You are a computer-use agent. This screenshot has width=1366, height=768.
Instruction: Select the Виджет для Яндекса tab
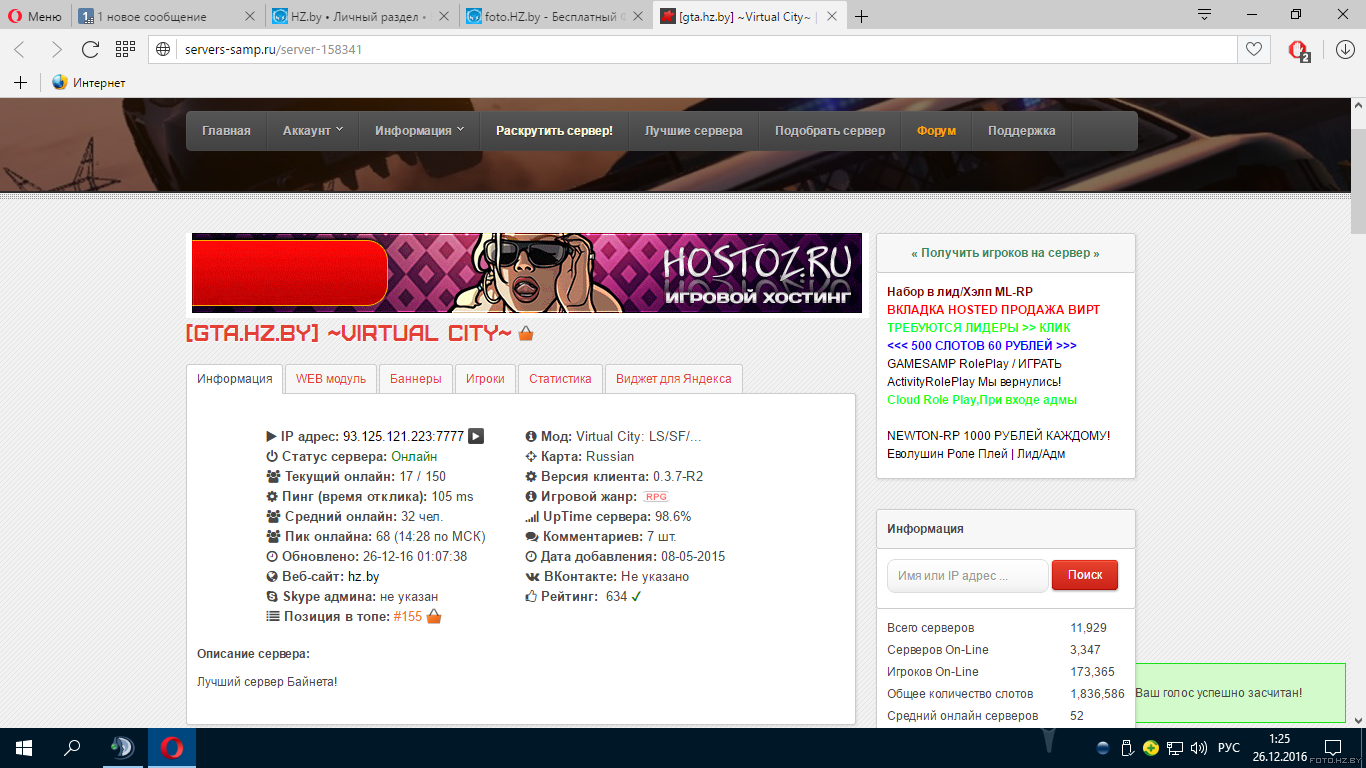(673, 379)
